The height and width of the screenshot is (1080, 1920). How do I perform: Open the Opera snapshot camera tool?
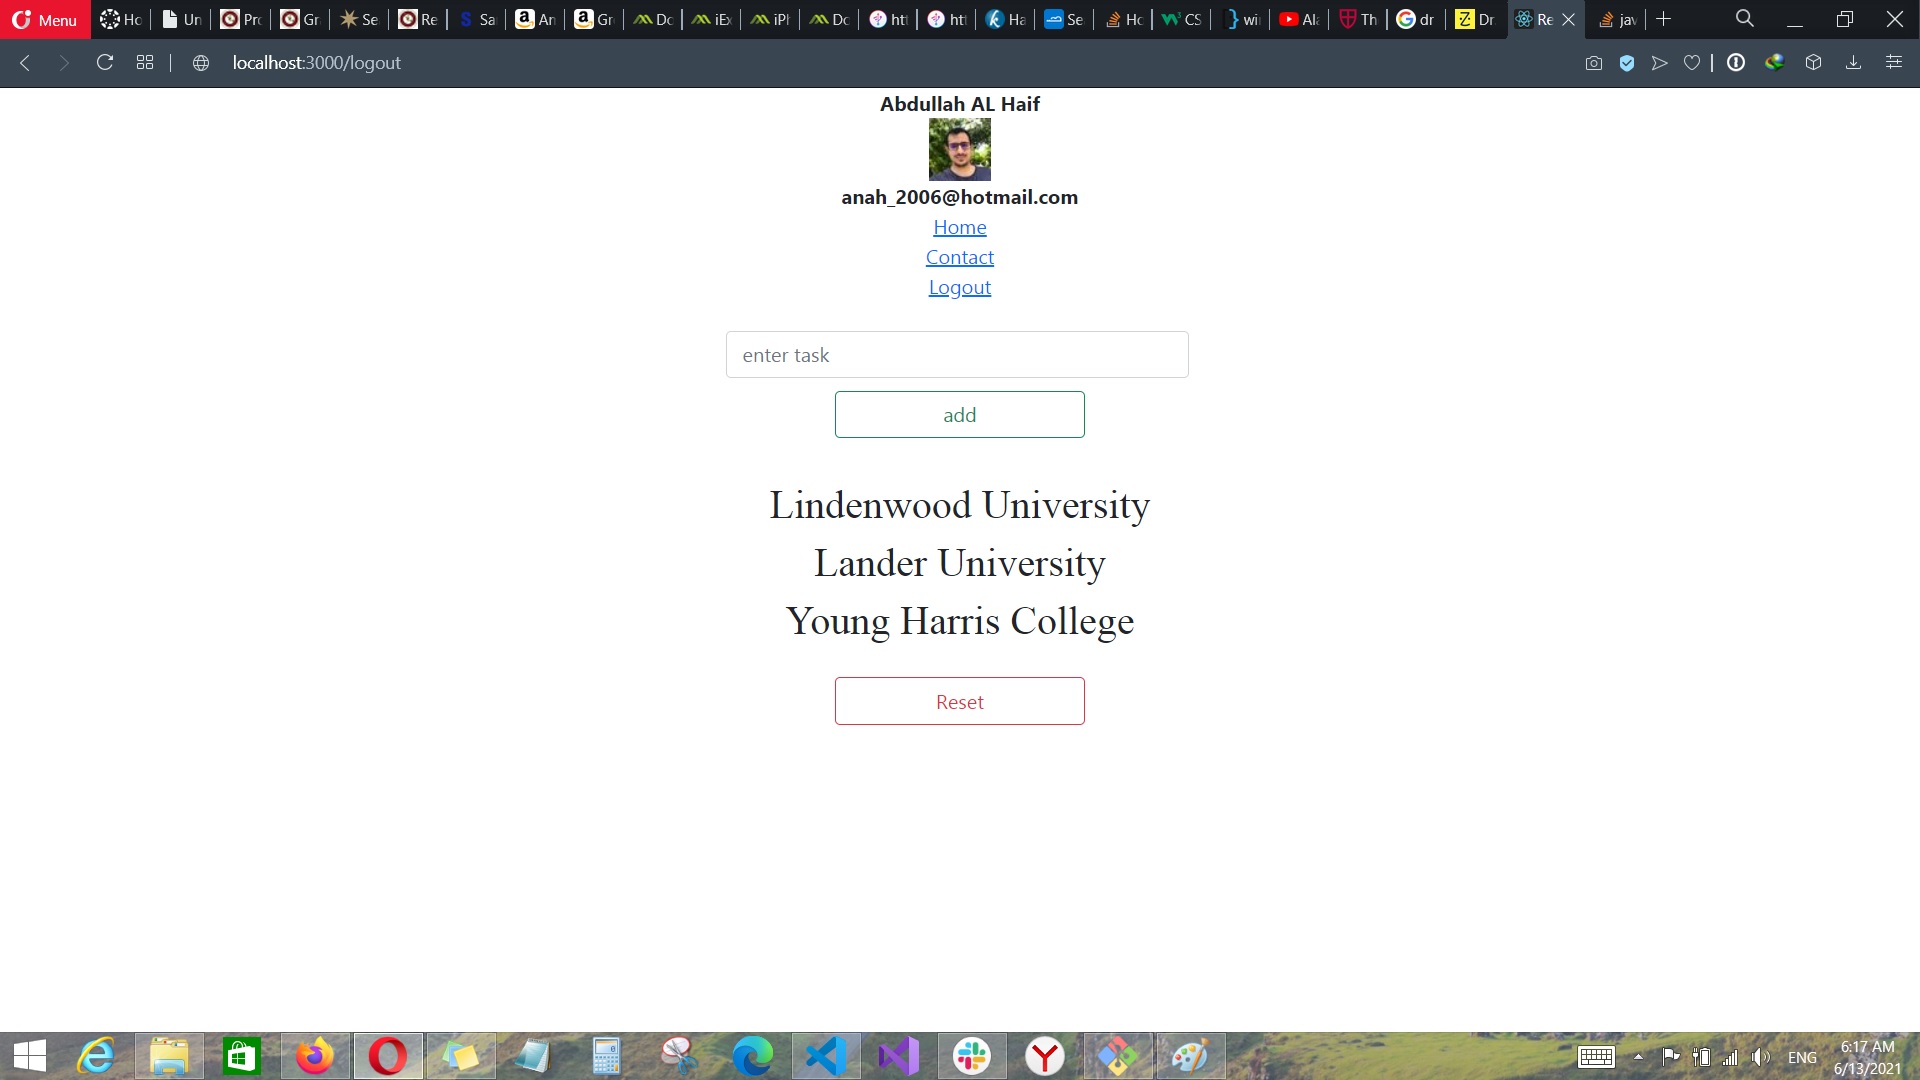(x=1594, y=63)
